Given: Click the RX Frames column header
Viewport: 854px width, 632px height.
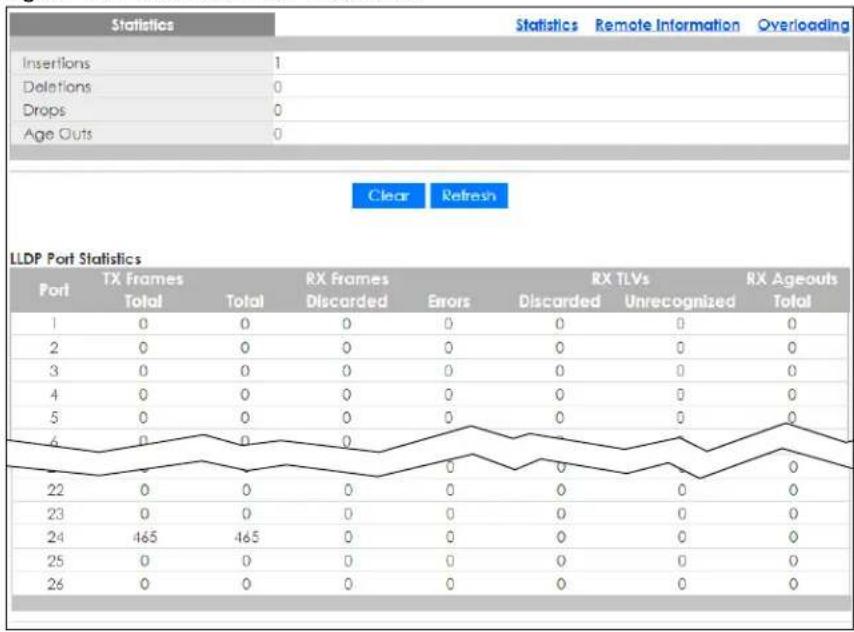Looking at the screenshot, I should [347, 279].
